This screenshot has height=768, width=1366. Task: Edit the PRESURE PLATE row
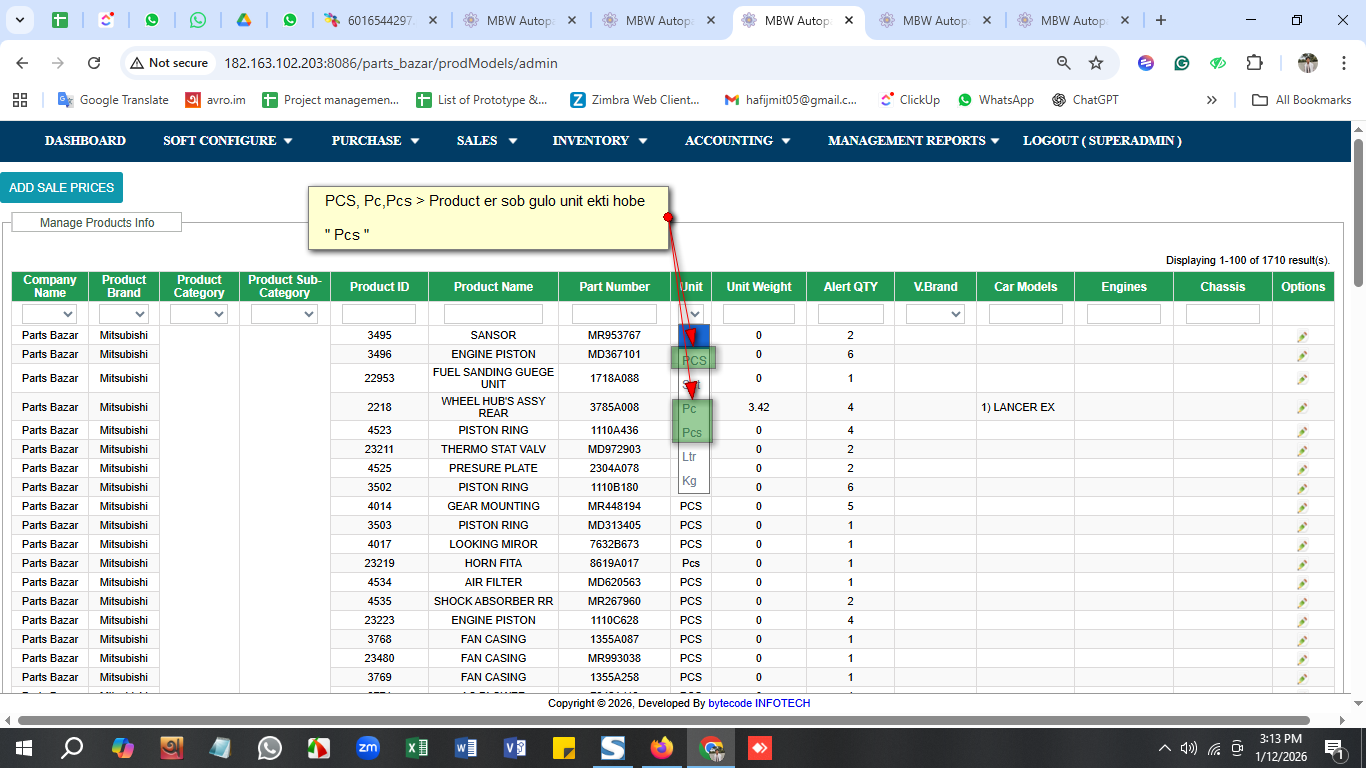(1302, 469)
